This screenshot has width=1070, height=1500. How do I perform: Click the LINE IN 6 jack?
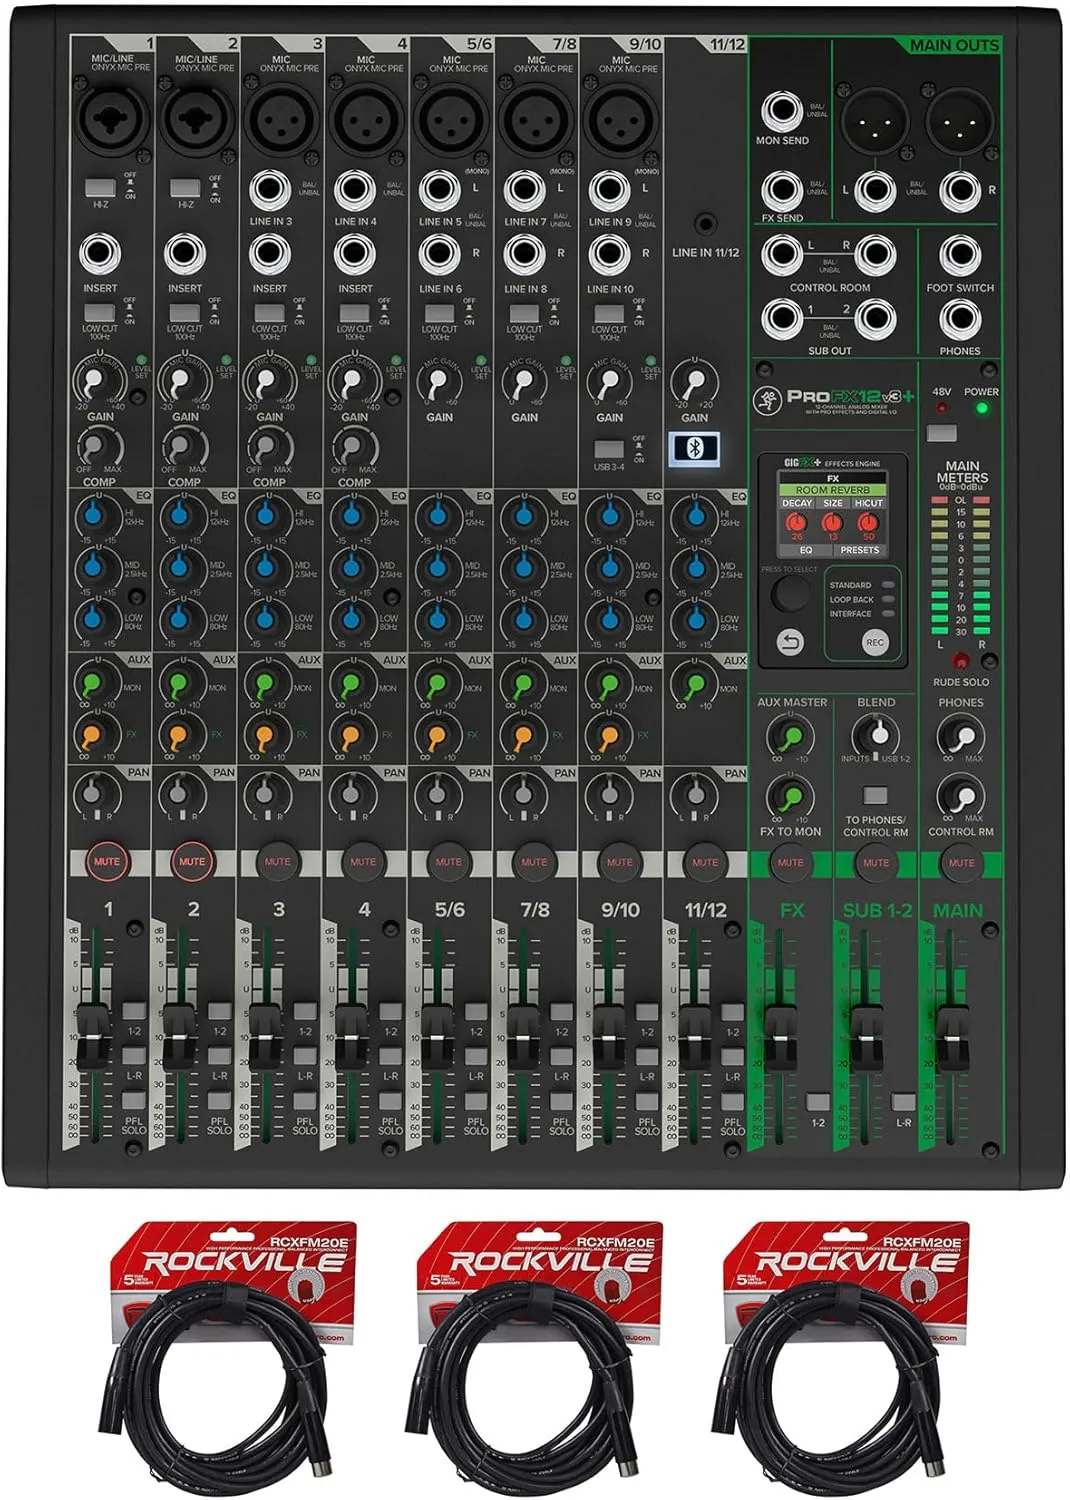coord(441,254)
